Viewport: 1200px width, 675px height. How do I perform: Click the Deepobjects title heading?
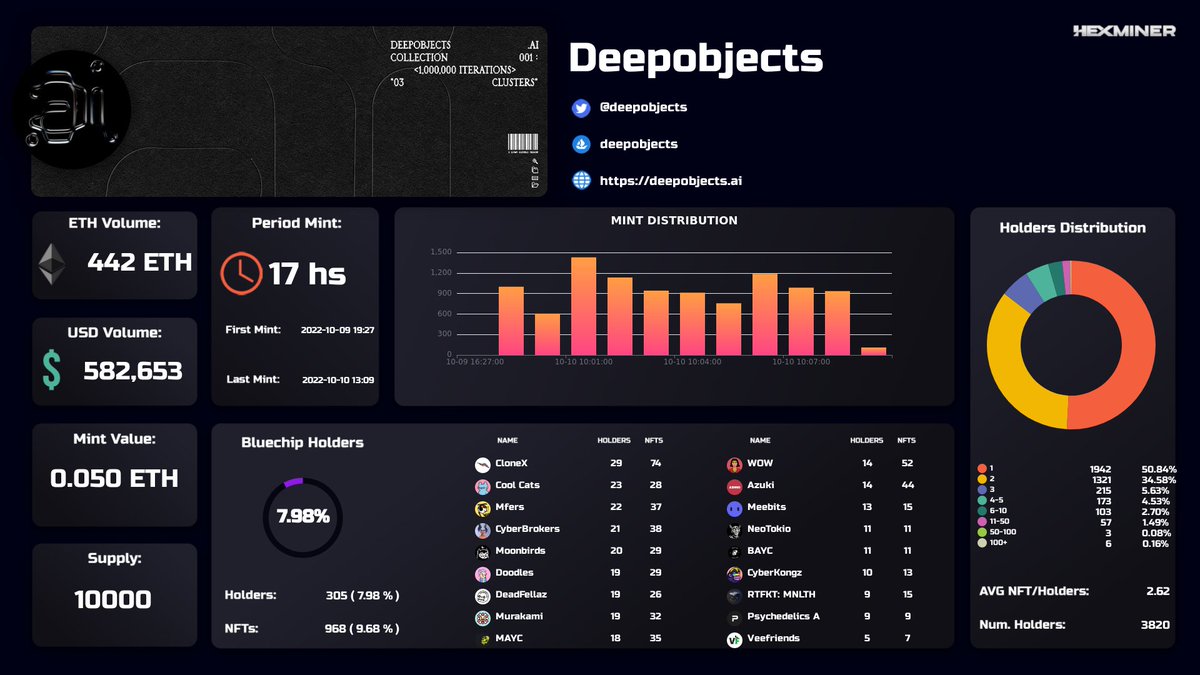click(695, 59)
